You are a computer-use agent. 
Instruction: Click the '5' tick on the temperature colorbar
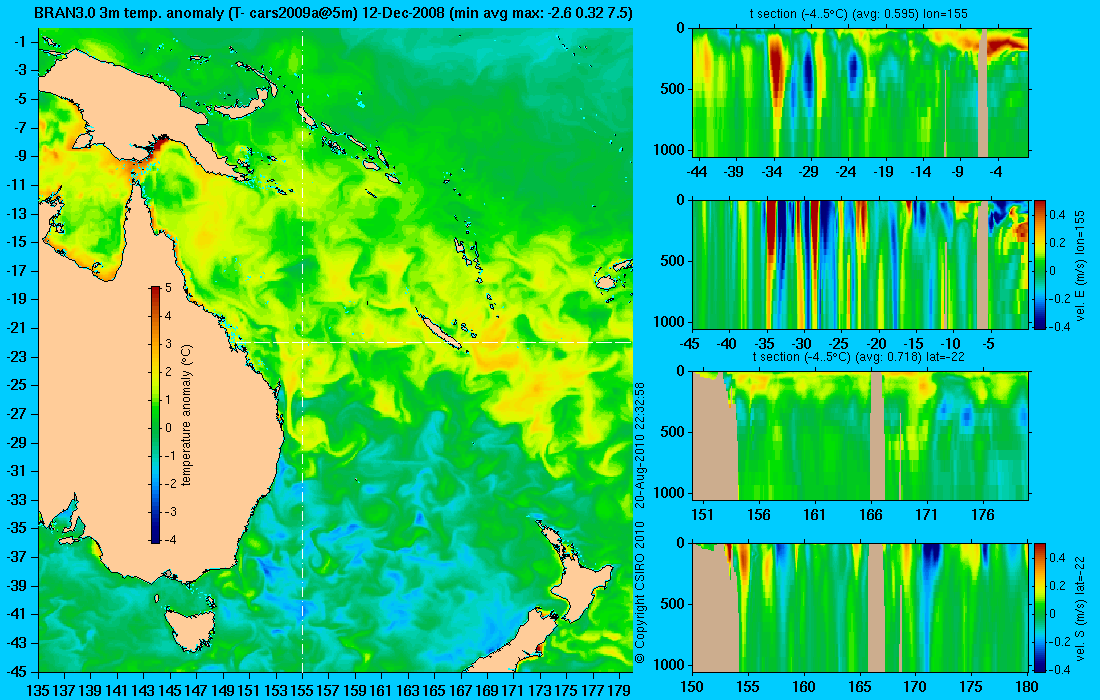(x=168, y=288)
